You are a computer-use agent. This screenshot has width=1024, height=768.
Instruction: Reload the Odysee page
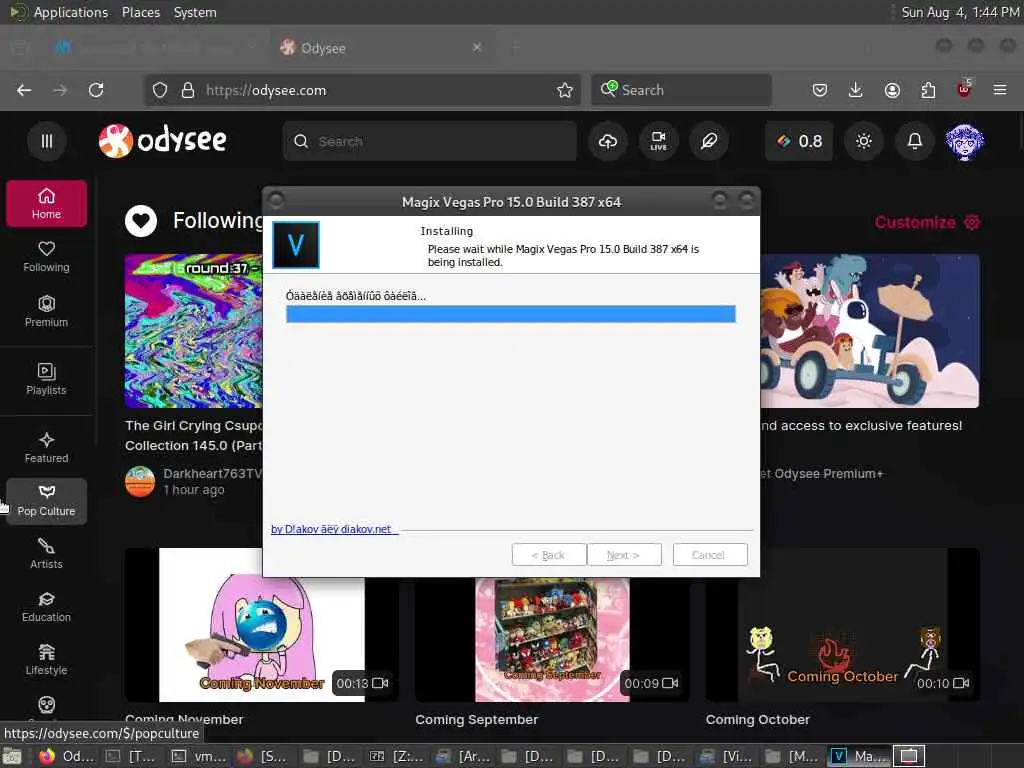click(96, 90)
